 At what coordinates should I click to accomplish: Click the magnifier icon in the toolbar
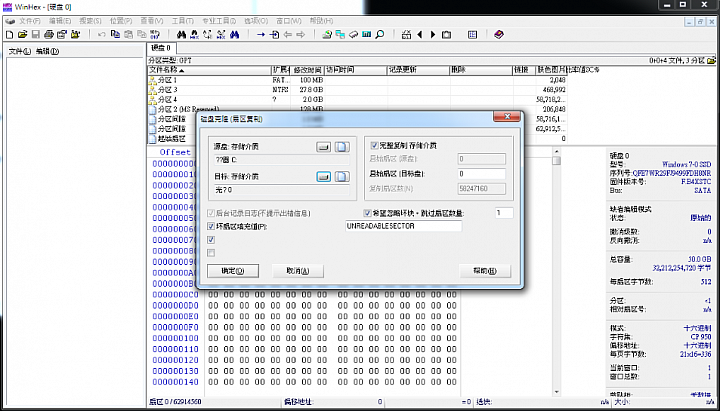(x=380, y=34)
